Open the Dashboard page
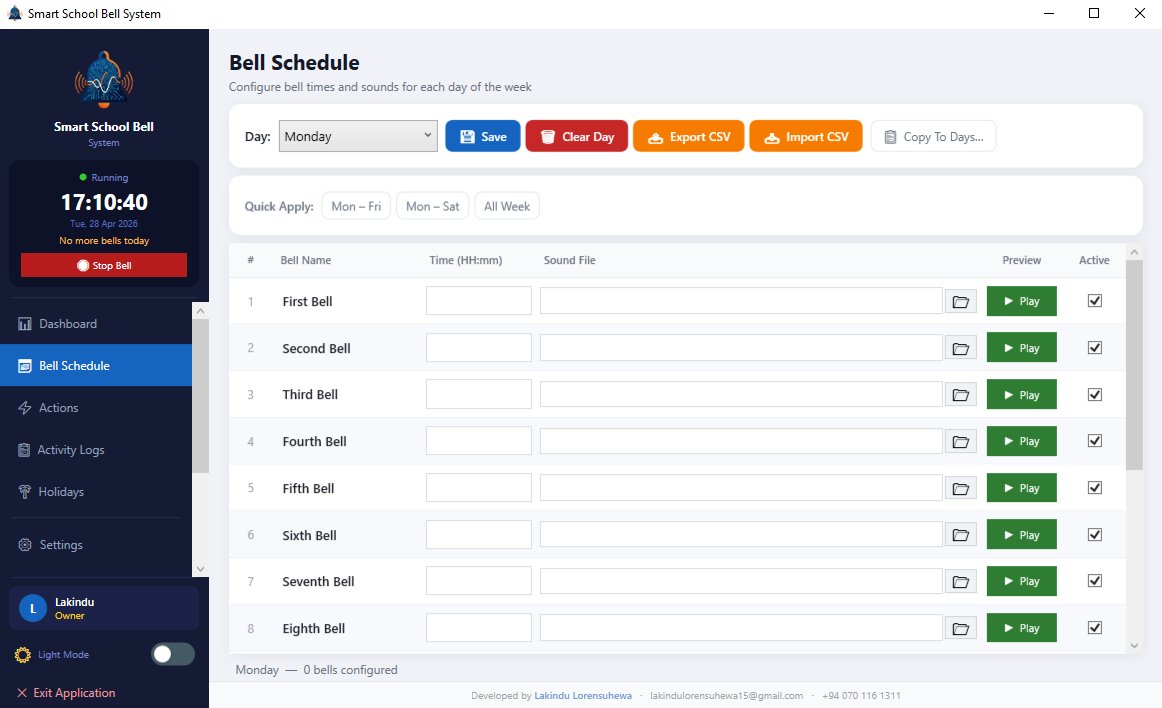Viewport: 1162px width, 708px height. click(x=96, y=324)
